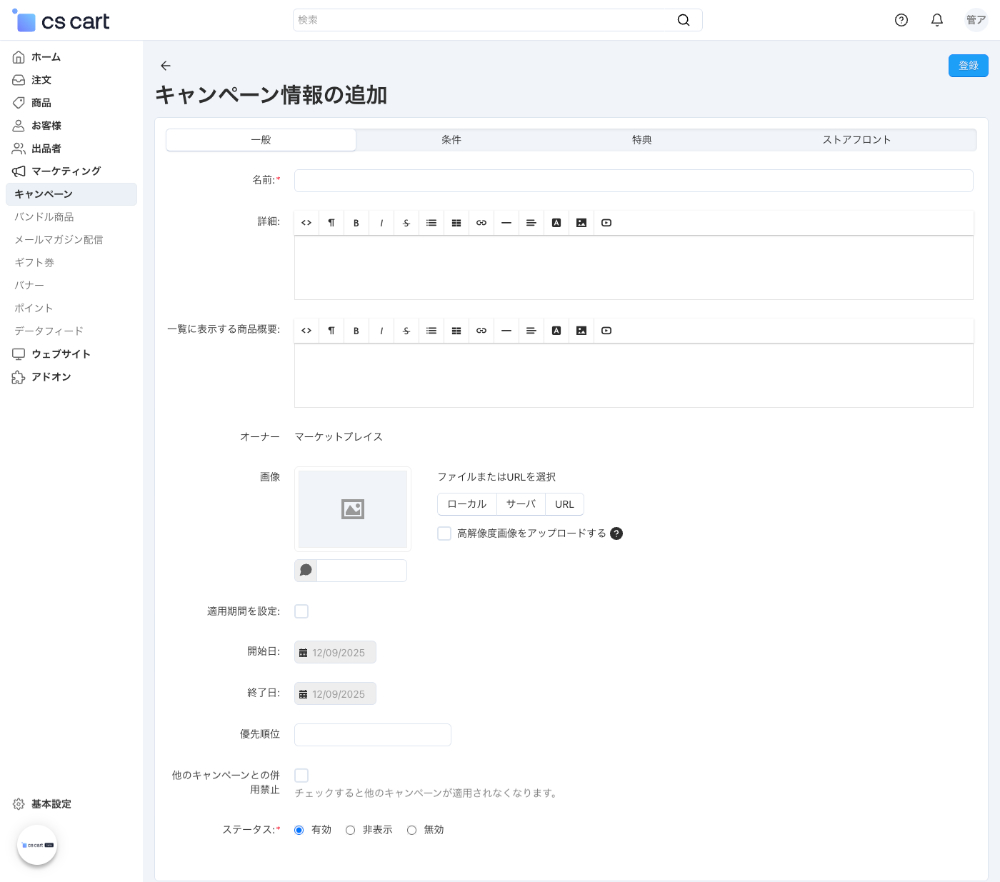Toggle HTML source view in 詳細 editor

[x=306, y=223]
